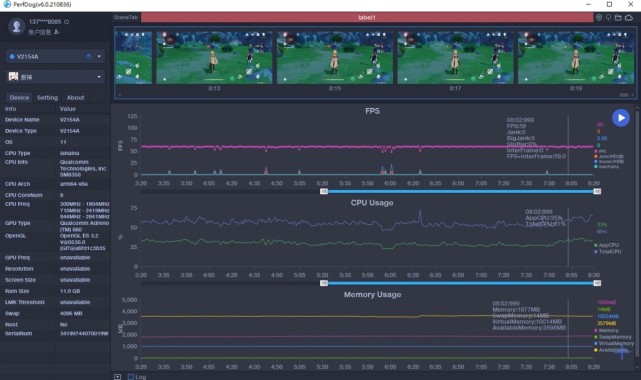The image size is (641, 380).
Task: Click the red label1 scene bar
Action: [x=367, y=17]
